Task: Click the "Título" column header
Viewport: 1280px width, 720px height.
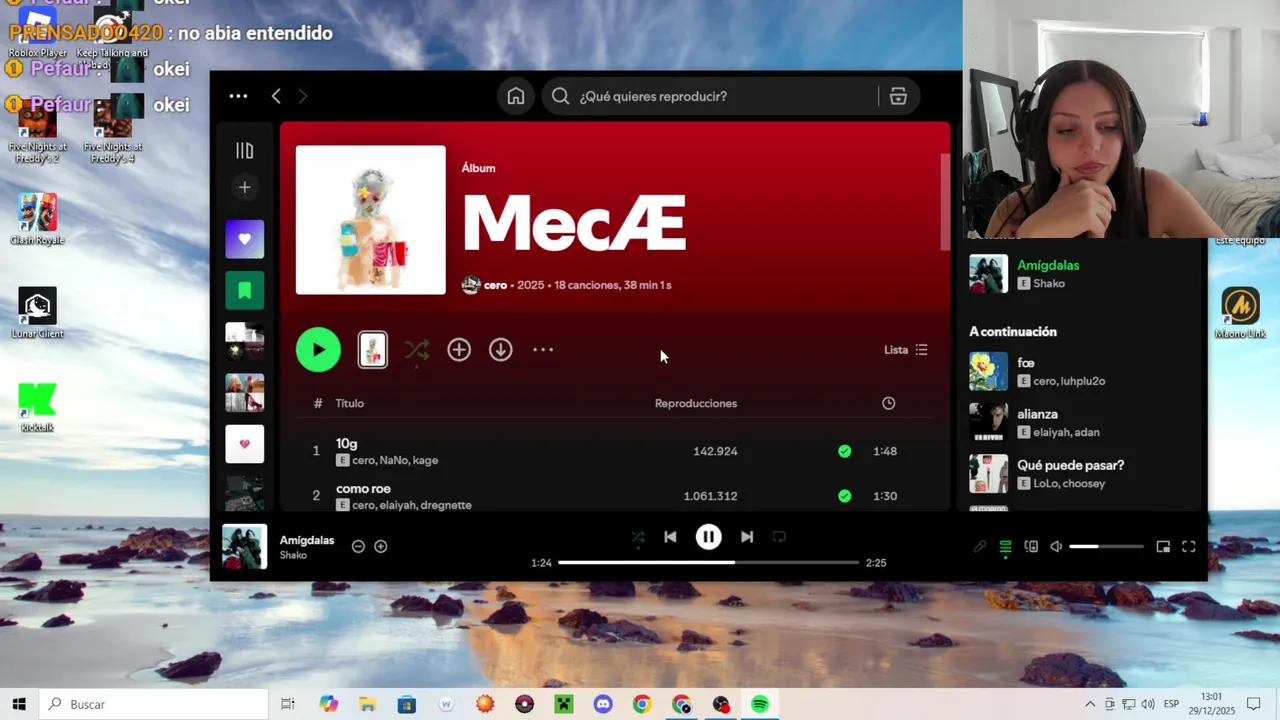Action: coord(349,403)
